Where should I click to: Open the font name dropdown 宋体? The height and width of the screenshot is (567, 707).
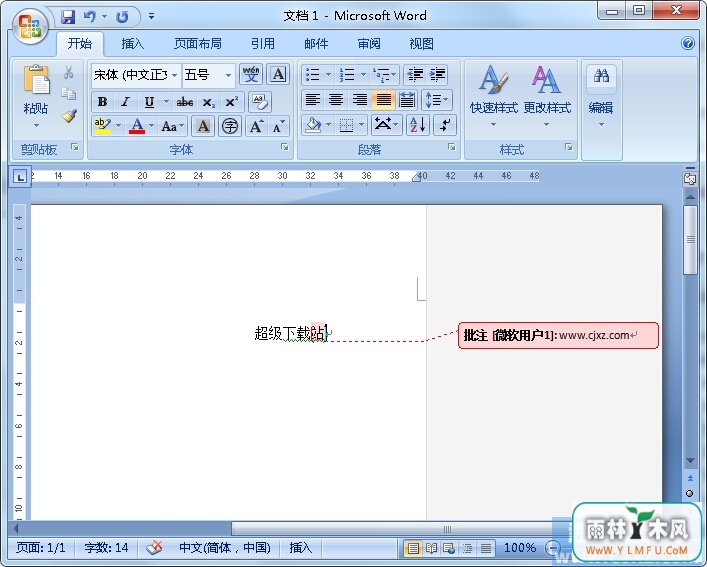coord(174,75)
